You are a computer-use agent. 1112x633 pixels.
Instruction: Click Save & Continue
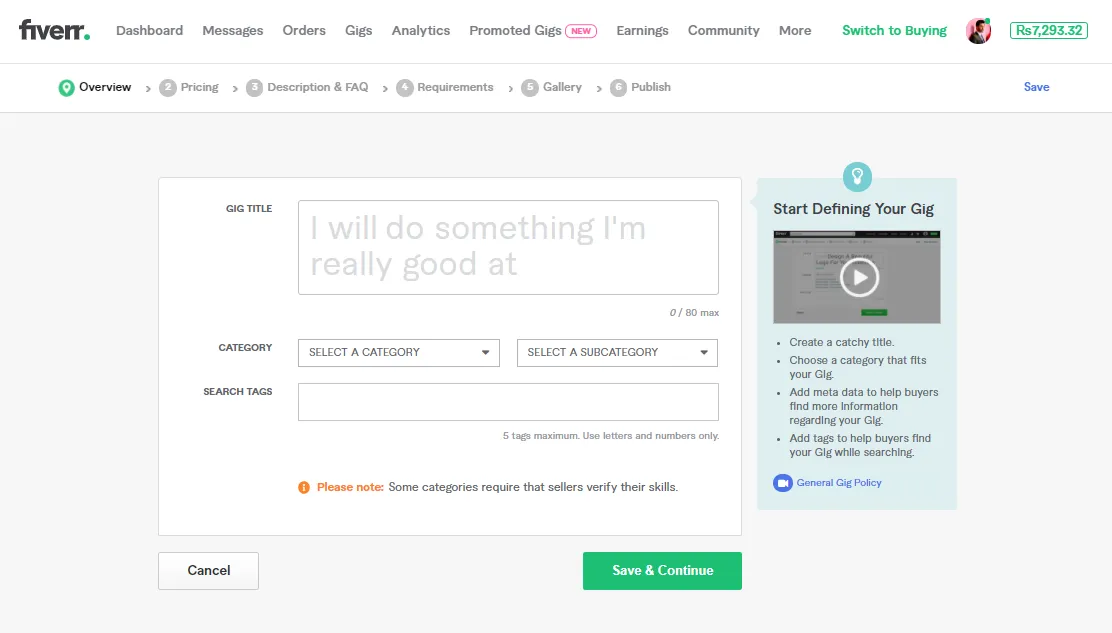click(x=662, y=571)
